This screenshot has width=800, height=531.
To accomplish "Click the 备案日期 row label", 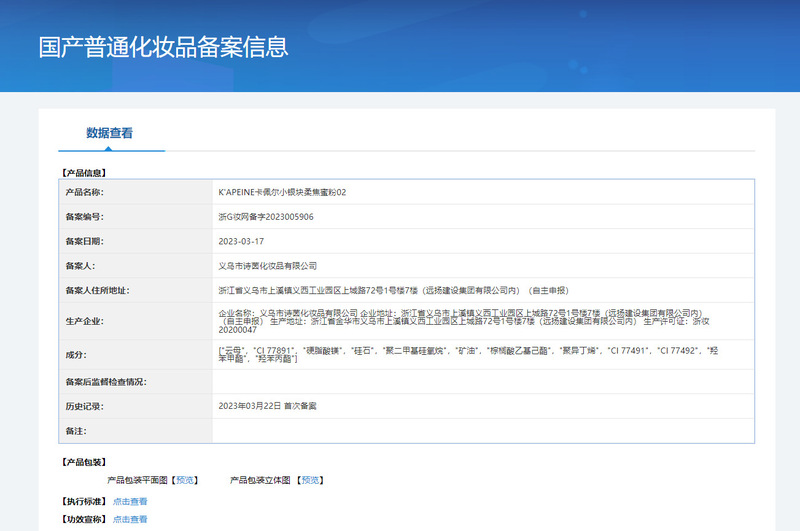I will coord(85,241).
